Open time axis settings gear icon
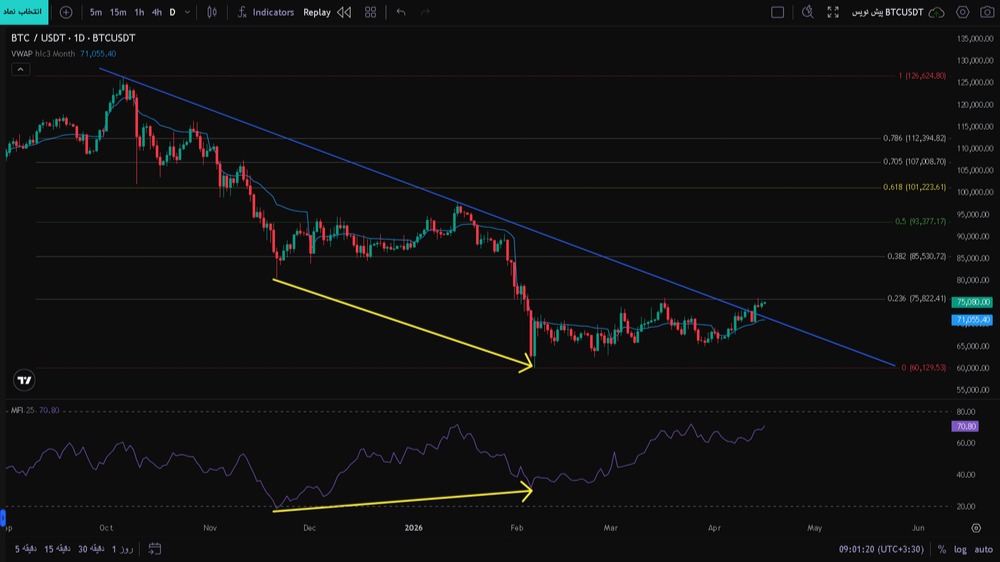This screenshot has height=562, width=1000. point(976,528)
